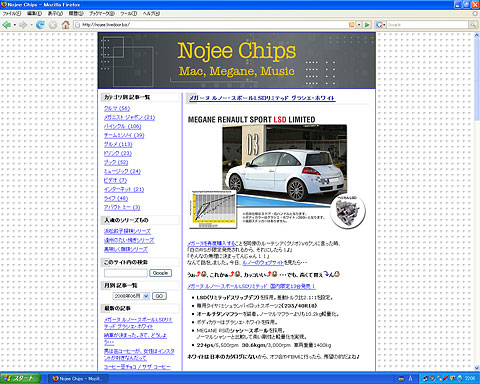480x384 pixels.
Task: Click the site search text field in sidebar
Action: 126,273
